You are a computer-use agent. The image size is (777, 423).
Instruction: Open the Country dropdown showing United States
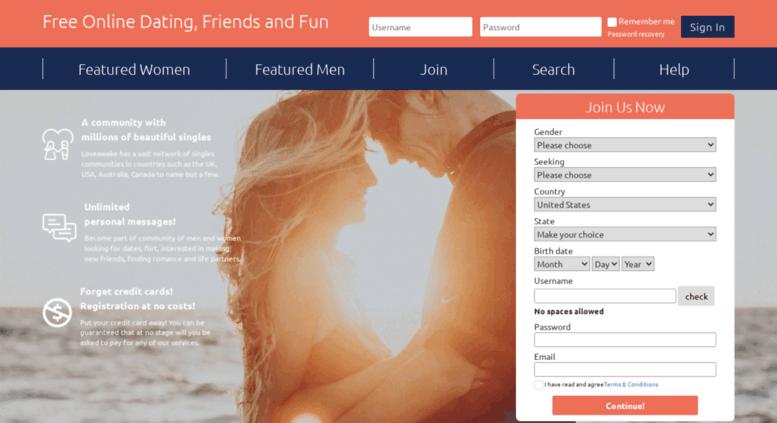[x=625, y=205]
